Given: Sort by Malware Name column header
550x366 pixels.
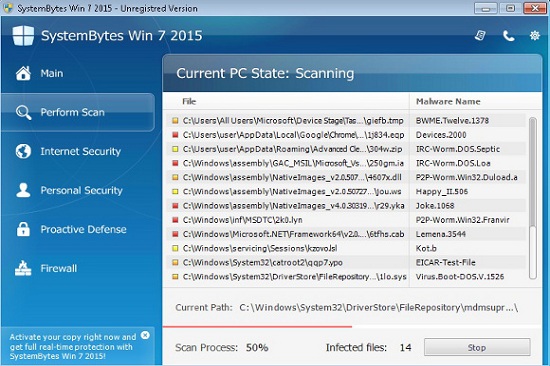Looking at the screenshot, I should pos(448,101).
